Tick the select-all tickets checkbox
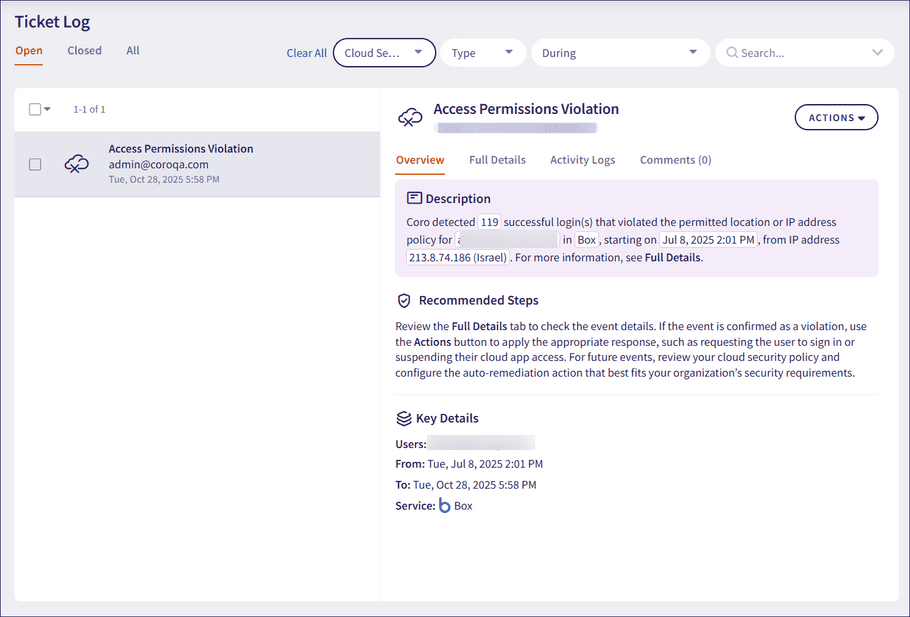 click(35, 110)
